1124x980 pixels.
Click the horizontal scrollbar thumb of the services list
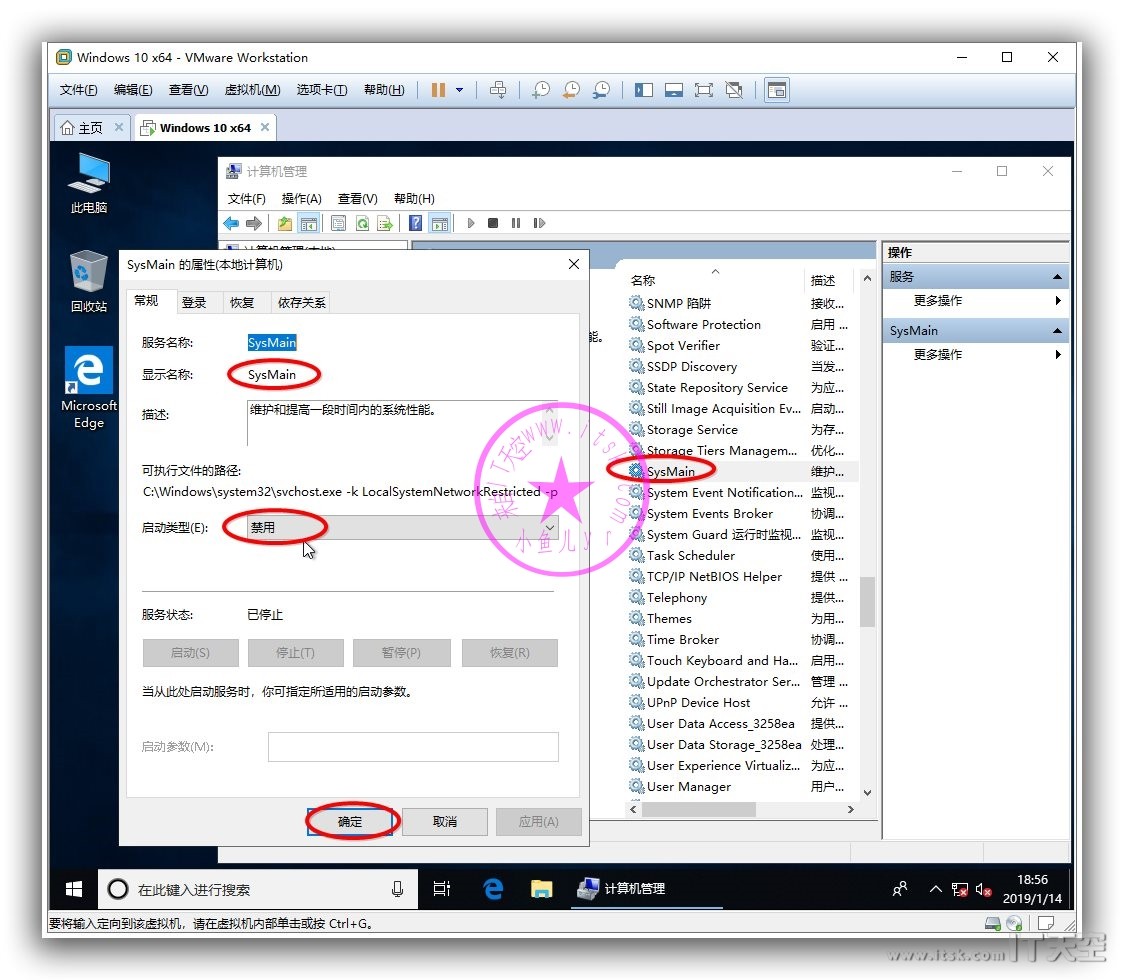click(699, 809)
